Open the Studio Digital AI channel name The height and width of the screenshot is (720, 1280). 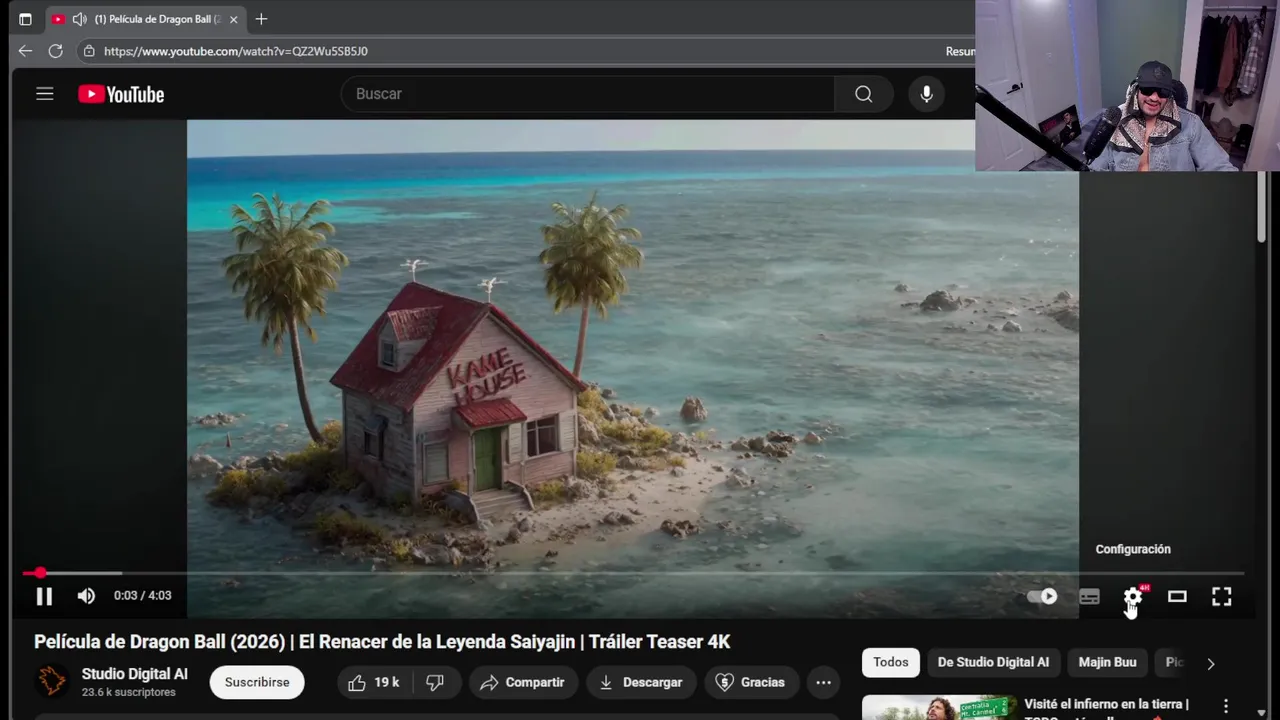pyautogui.click(x=134, y=674)
